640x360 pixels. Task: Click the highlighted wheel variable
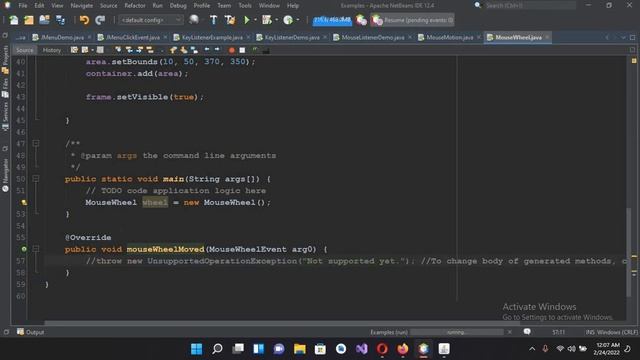[155, 202]
